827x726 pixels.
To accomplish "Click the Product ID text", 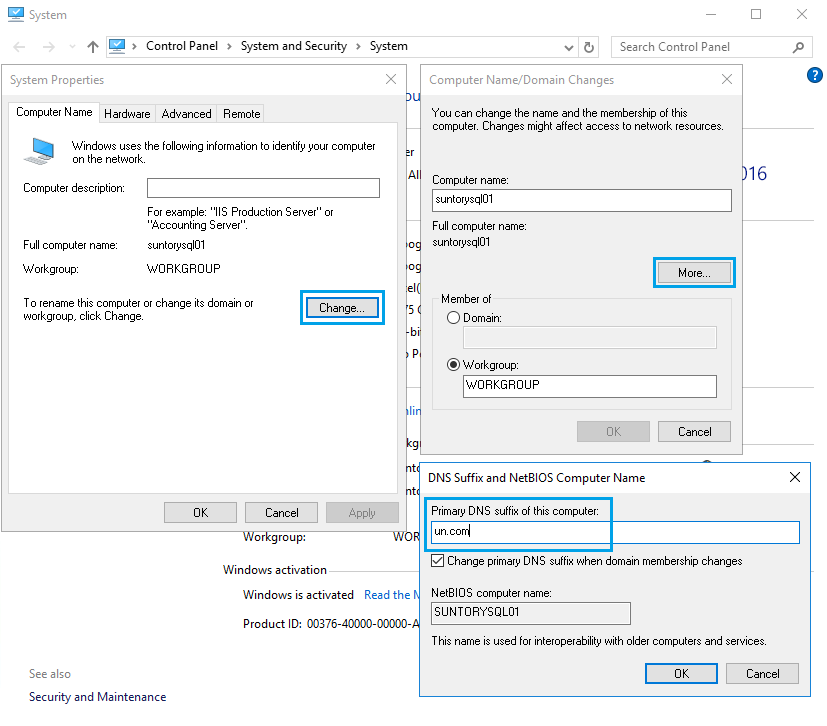I will tap(331, 624).
